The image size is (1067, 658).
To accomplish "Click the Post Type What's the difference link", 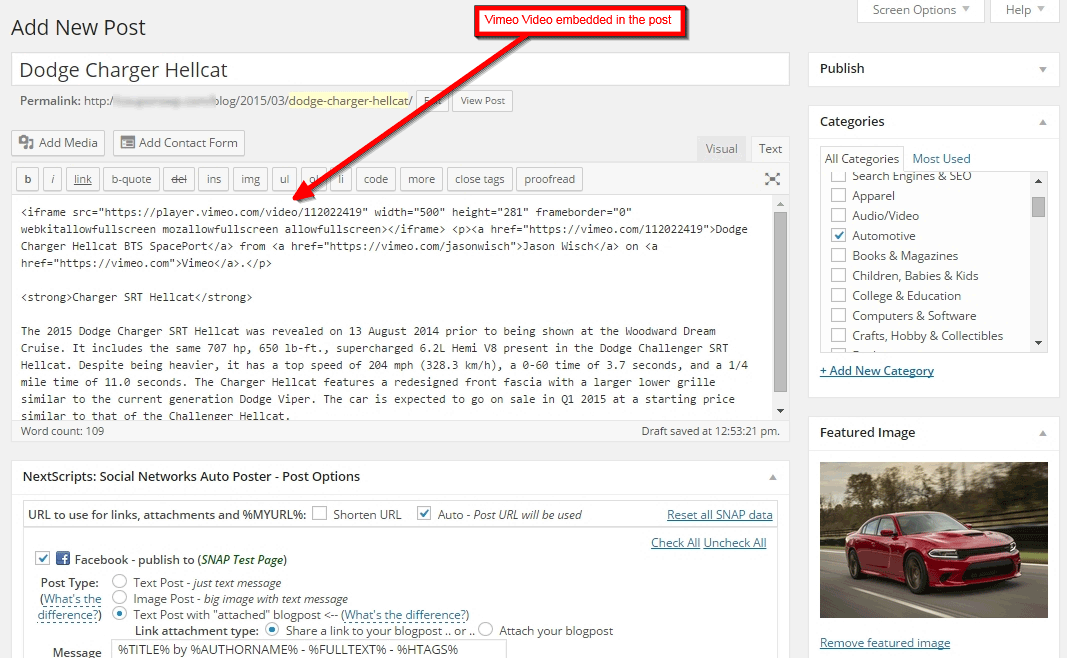I will point(71,607).
